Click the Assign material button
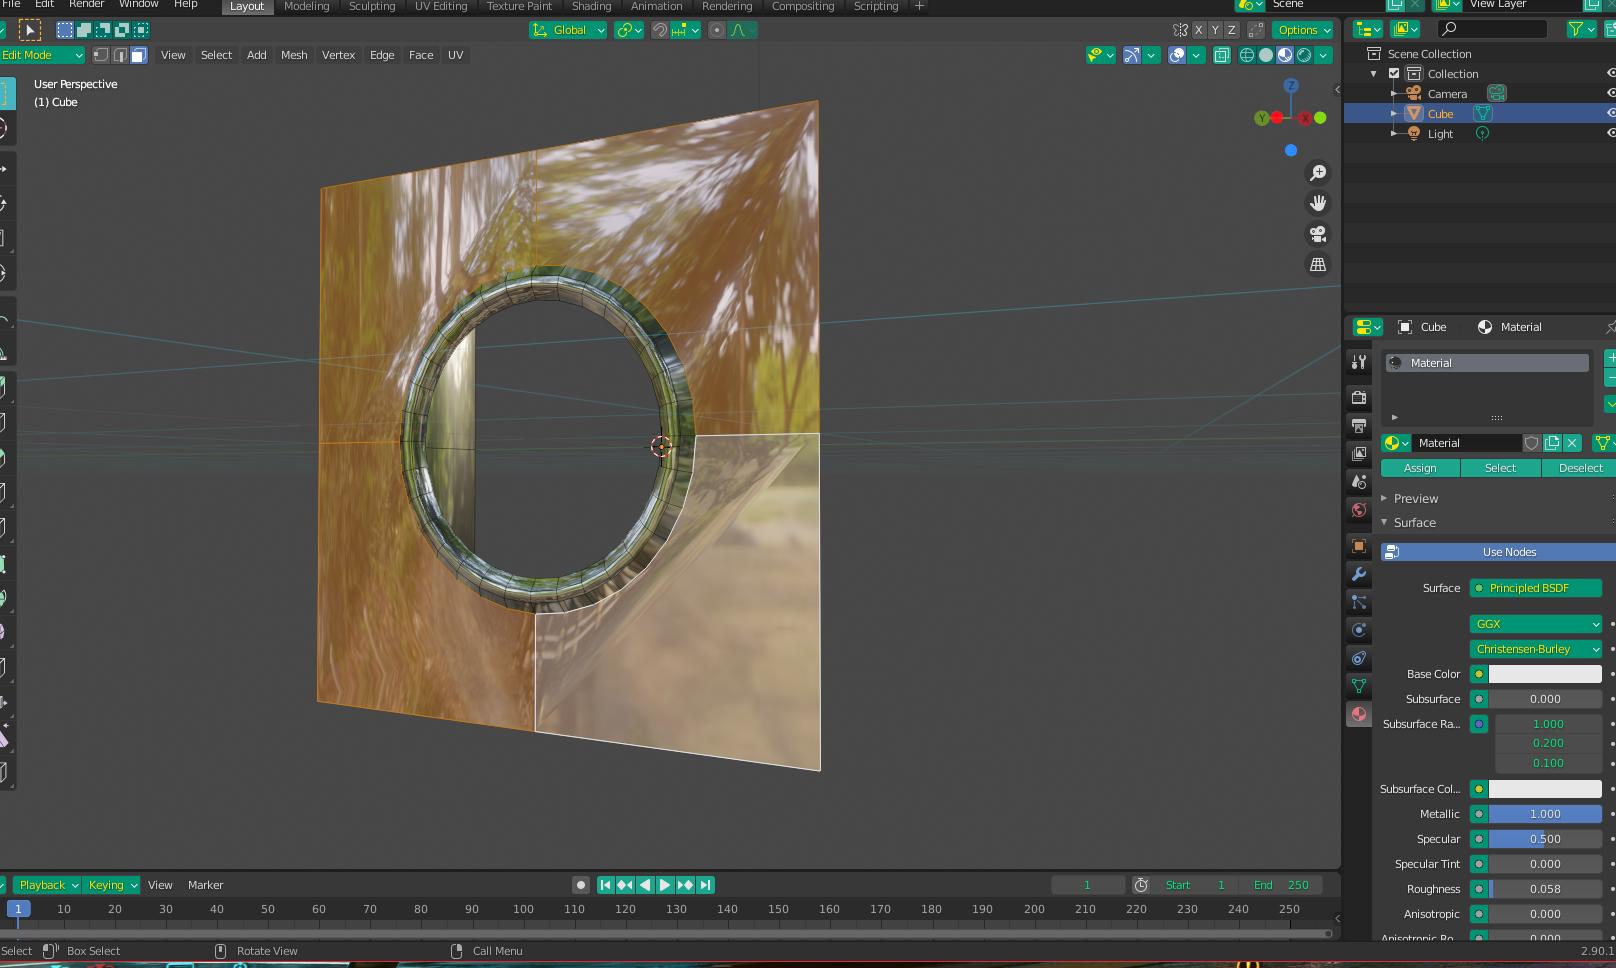The width and height of the screenshot is (1616, 968). coord(1420,468)
